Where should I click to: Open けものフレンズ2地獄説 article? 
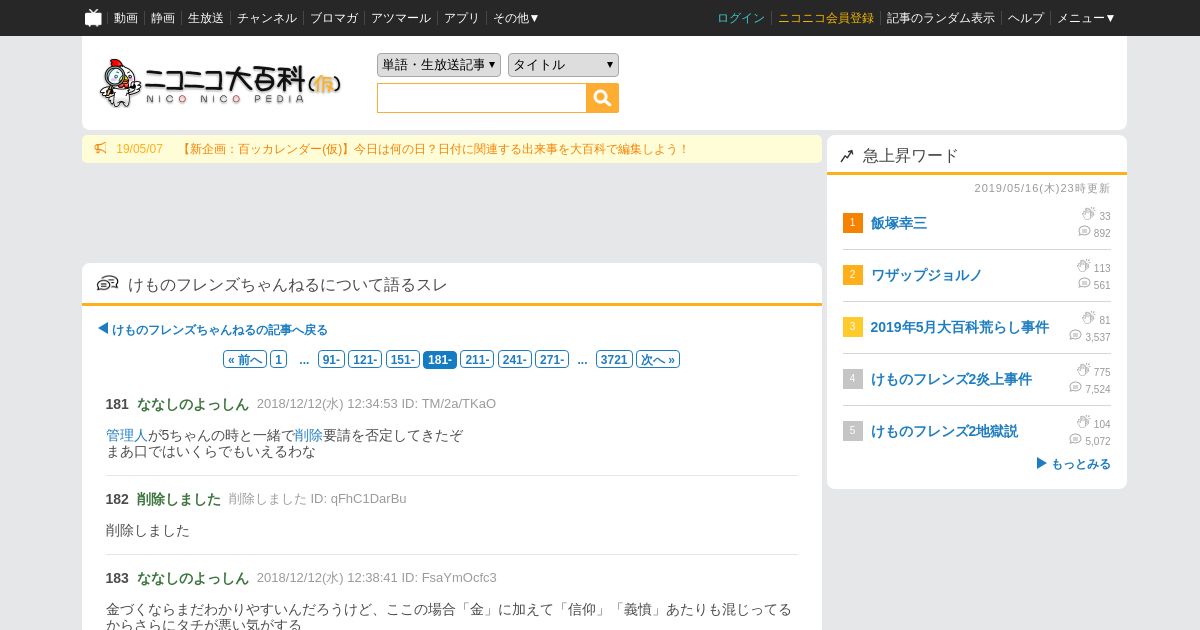click(x=944, y=431)
